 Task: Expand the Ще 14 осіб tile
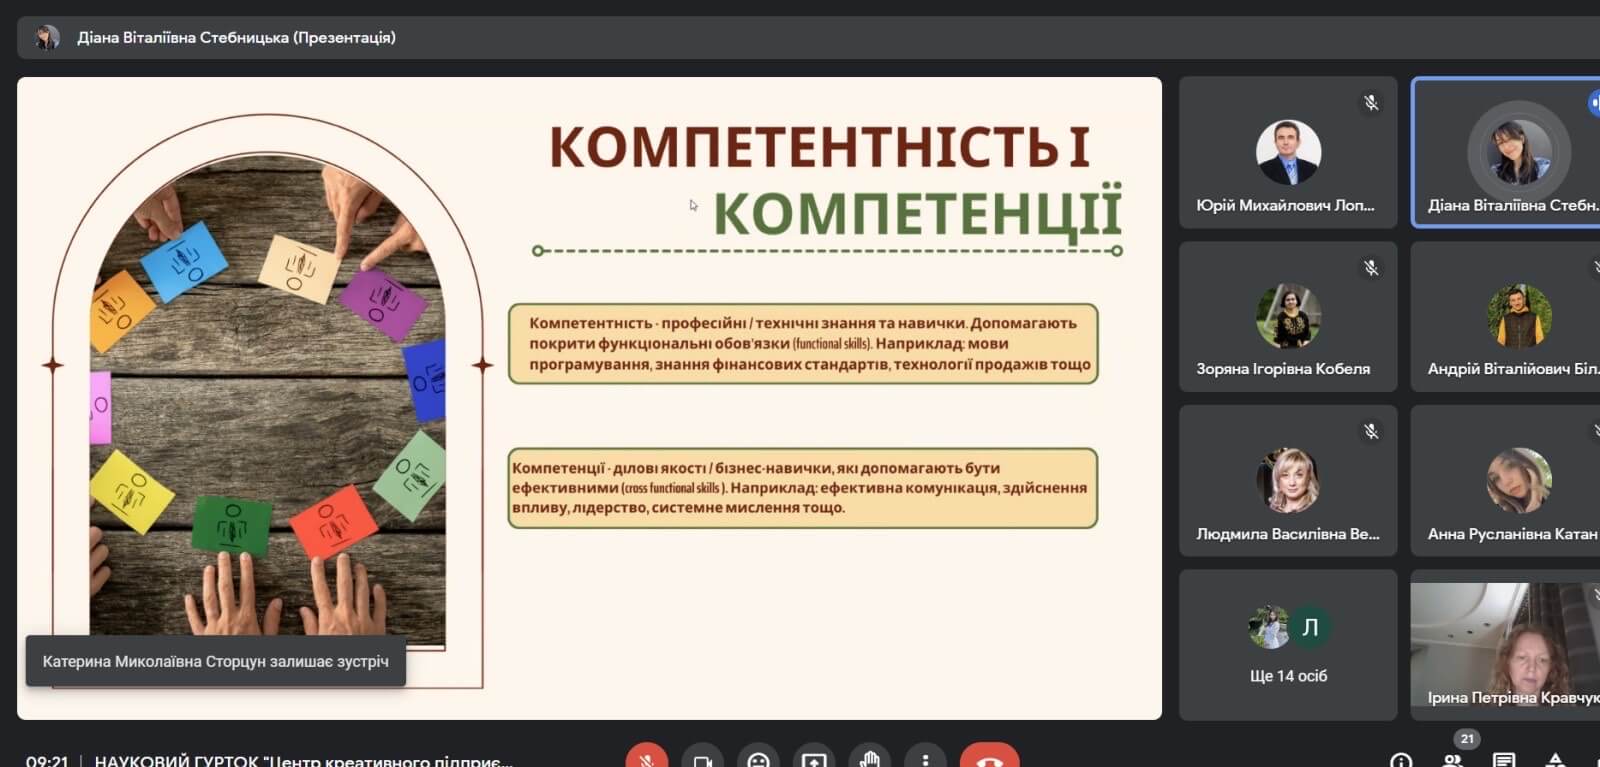[1288, 645]
